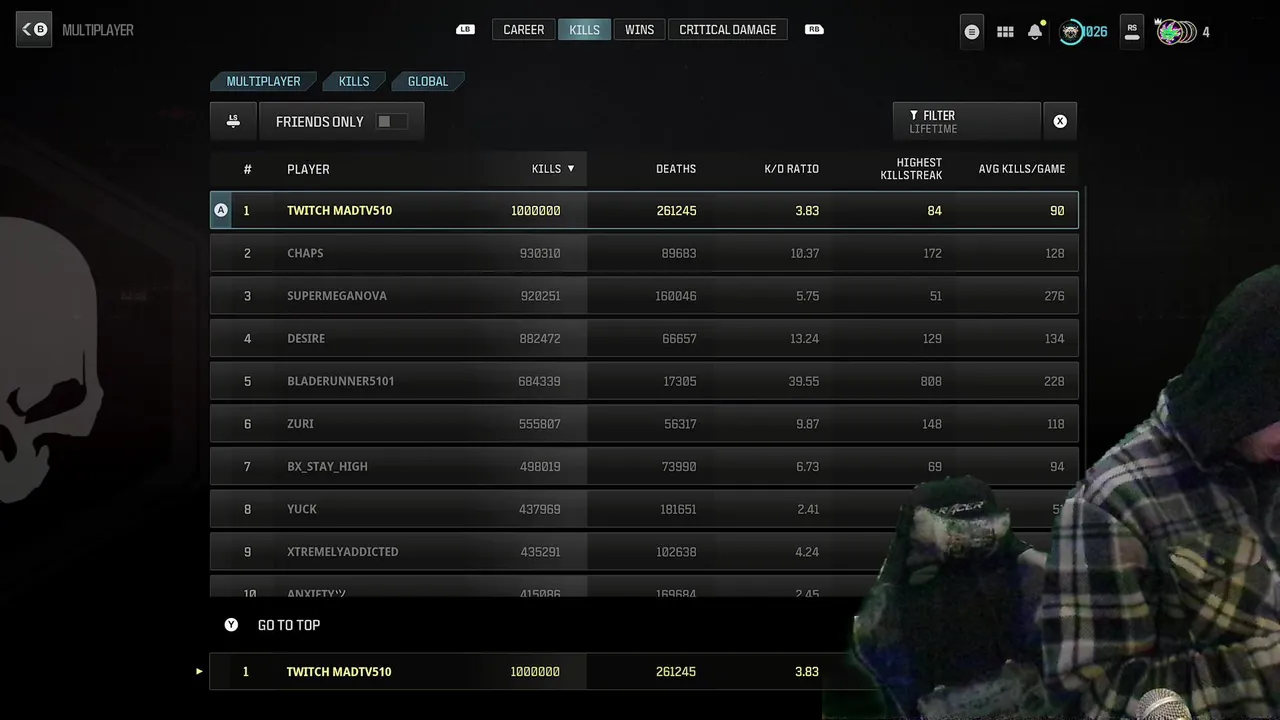The width and height of the screenshot is (1280, 720).
Task: Open the party members icon showing 4
Action: [1182, 32]
